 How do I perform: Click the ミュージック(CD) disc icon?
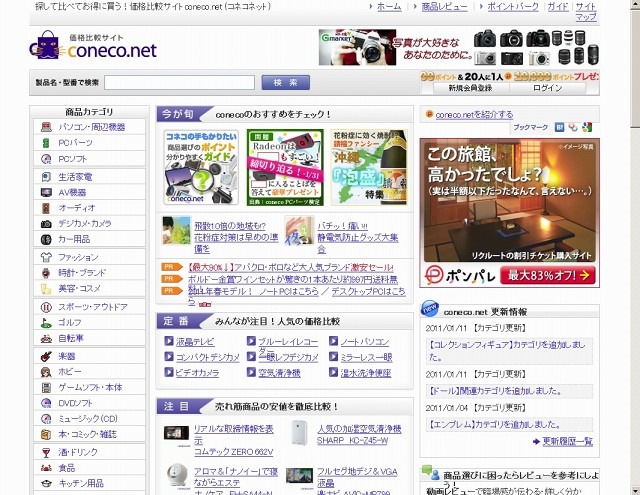point(46,419)
